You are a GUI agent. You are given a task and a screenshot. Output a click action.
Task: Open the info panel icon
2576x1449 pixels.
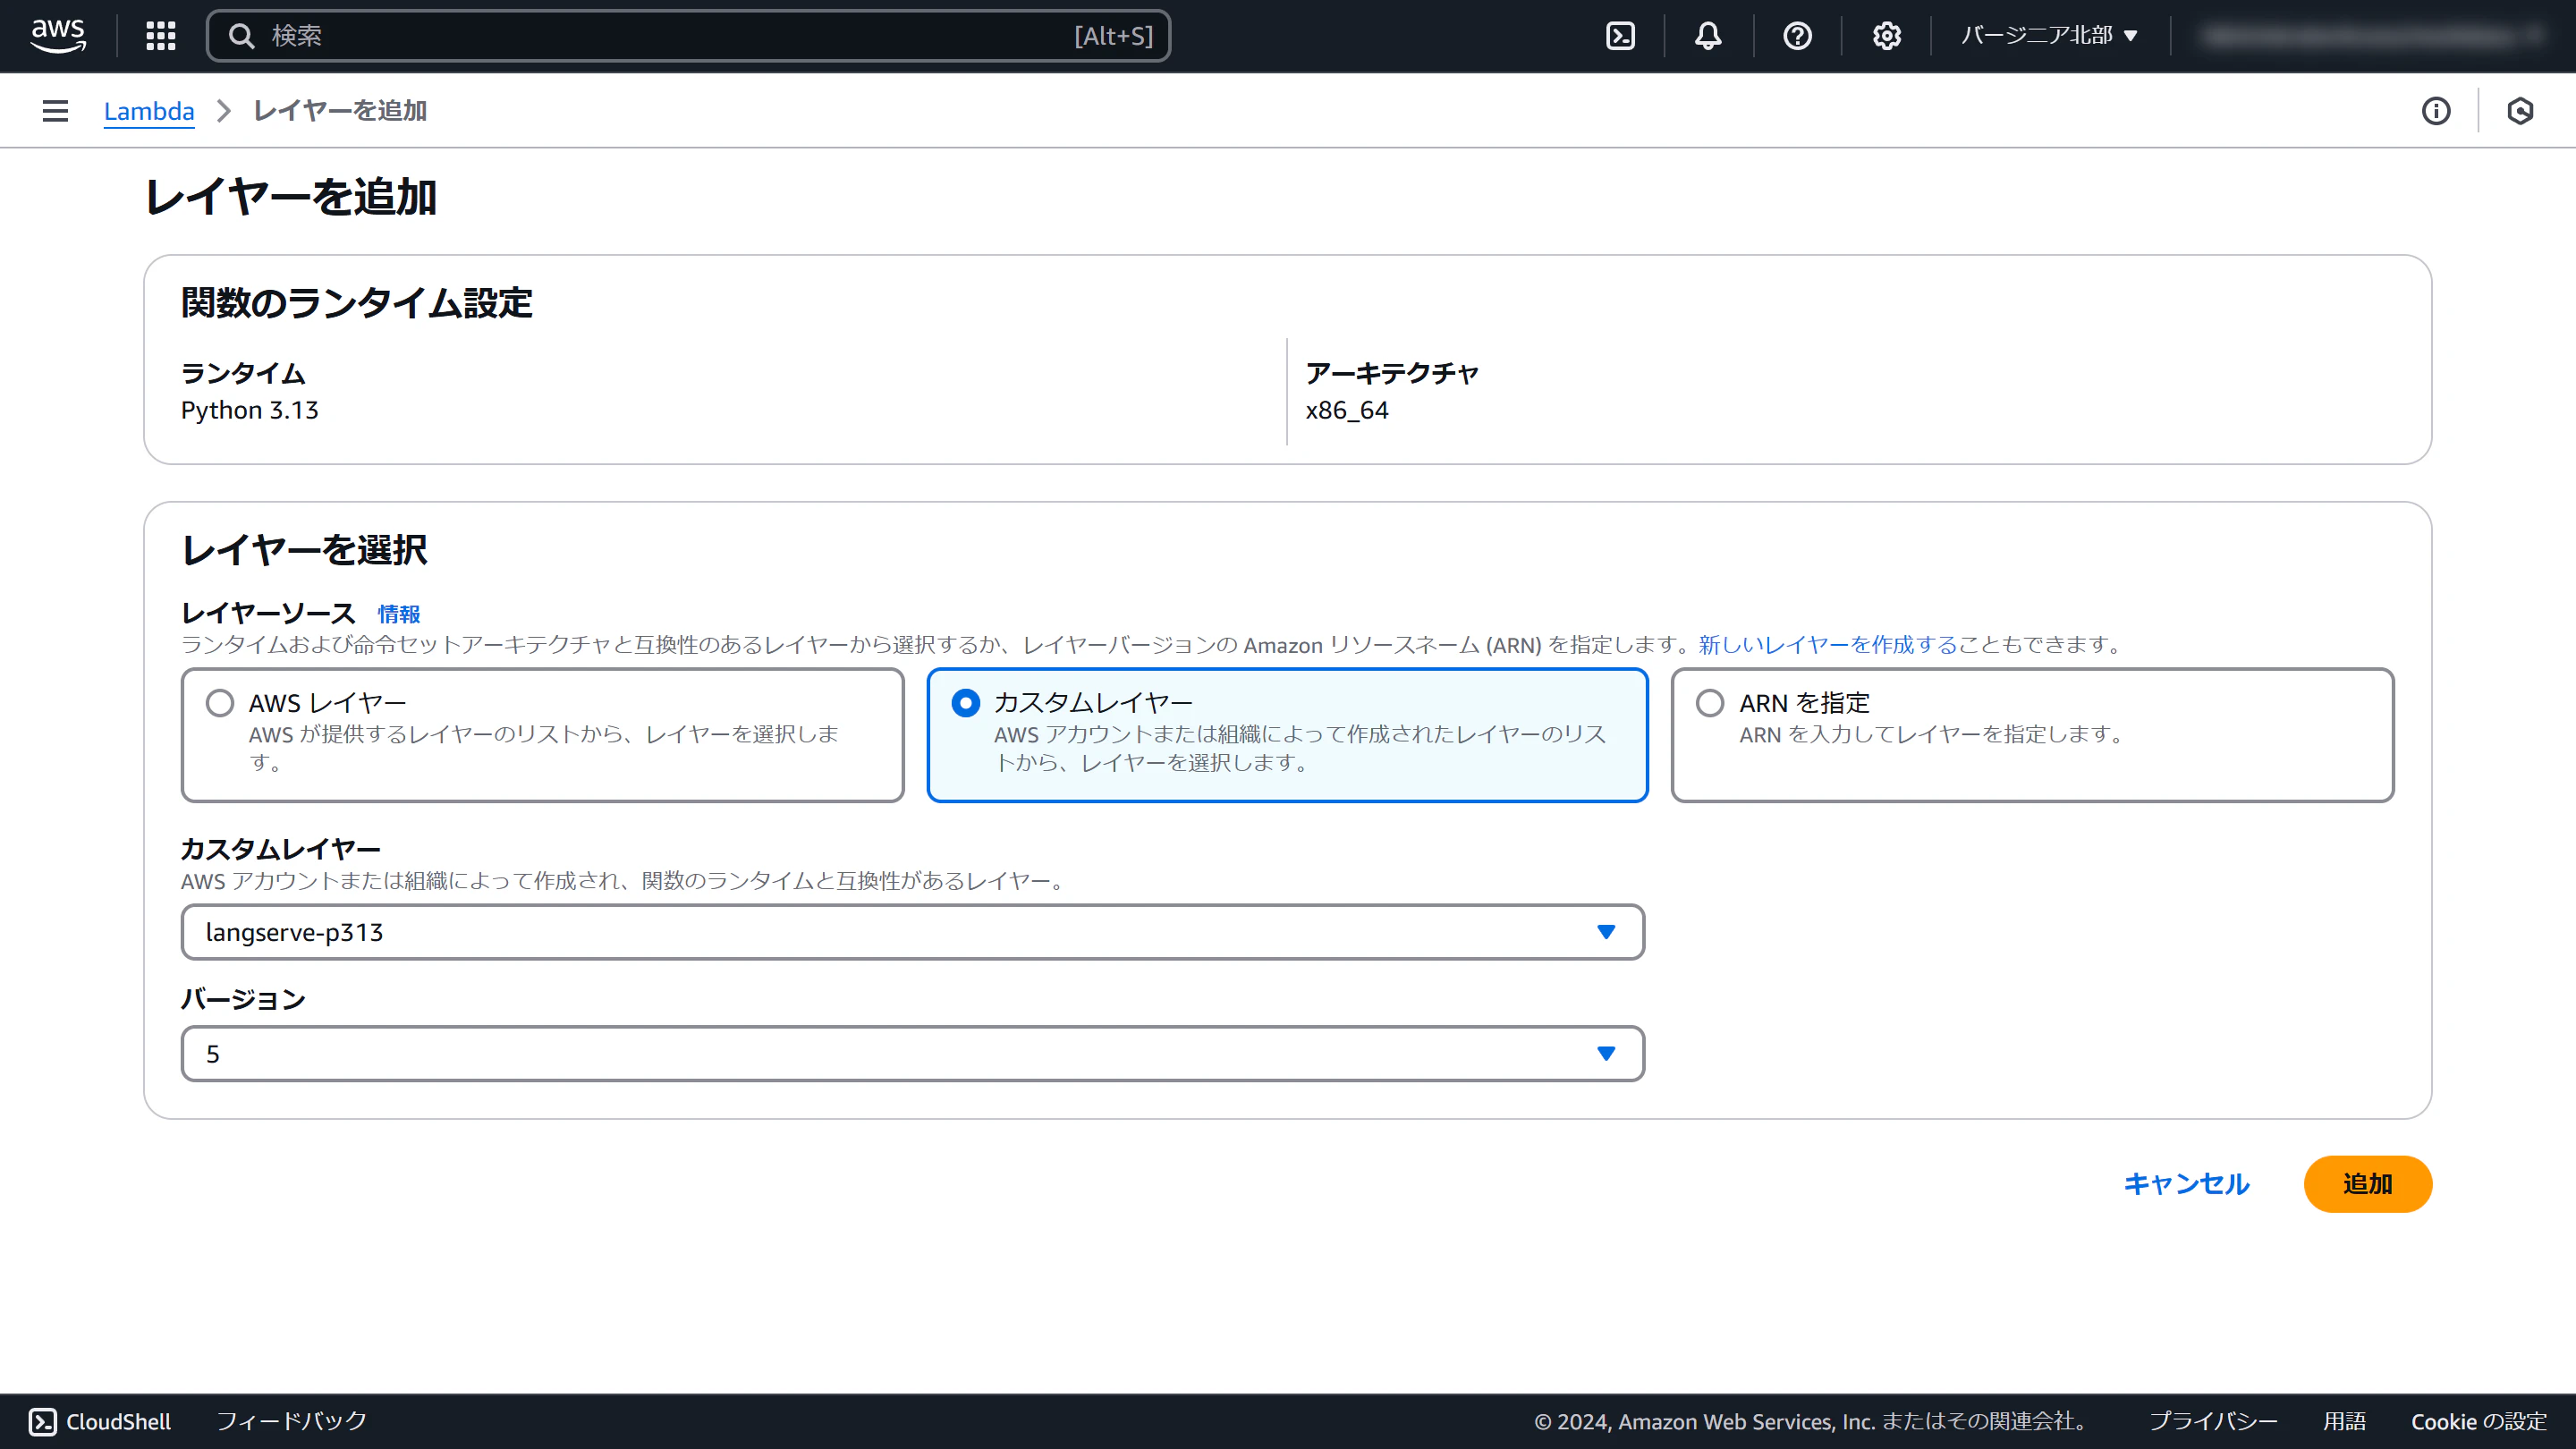pos(2436,111)
